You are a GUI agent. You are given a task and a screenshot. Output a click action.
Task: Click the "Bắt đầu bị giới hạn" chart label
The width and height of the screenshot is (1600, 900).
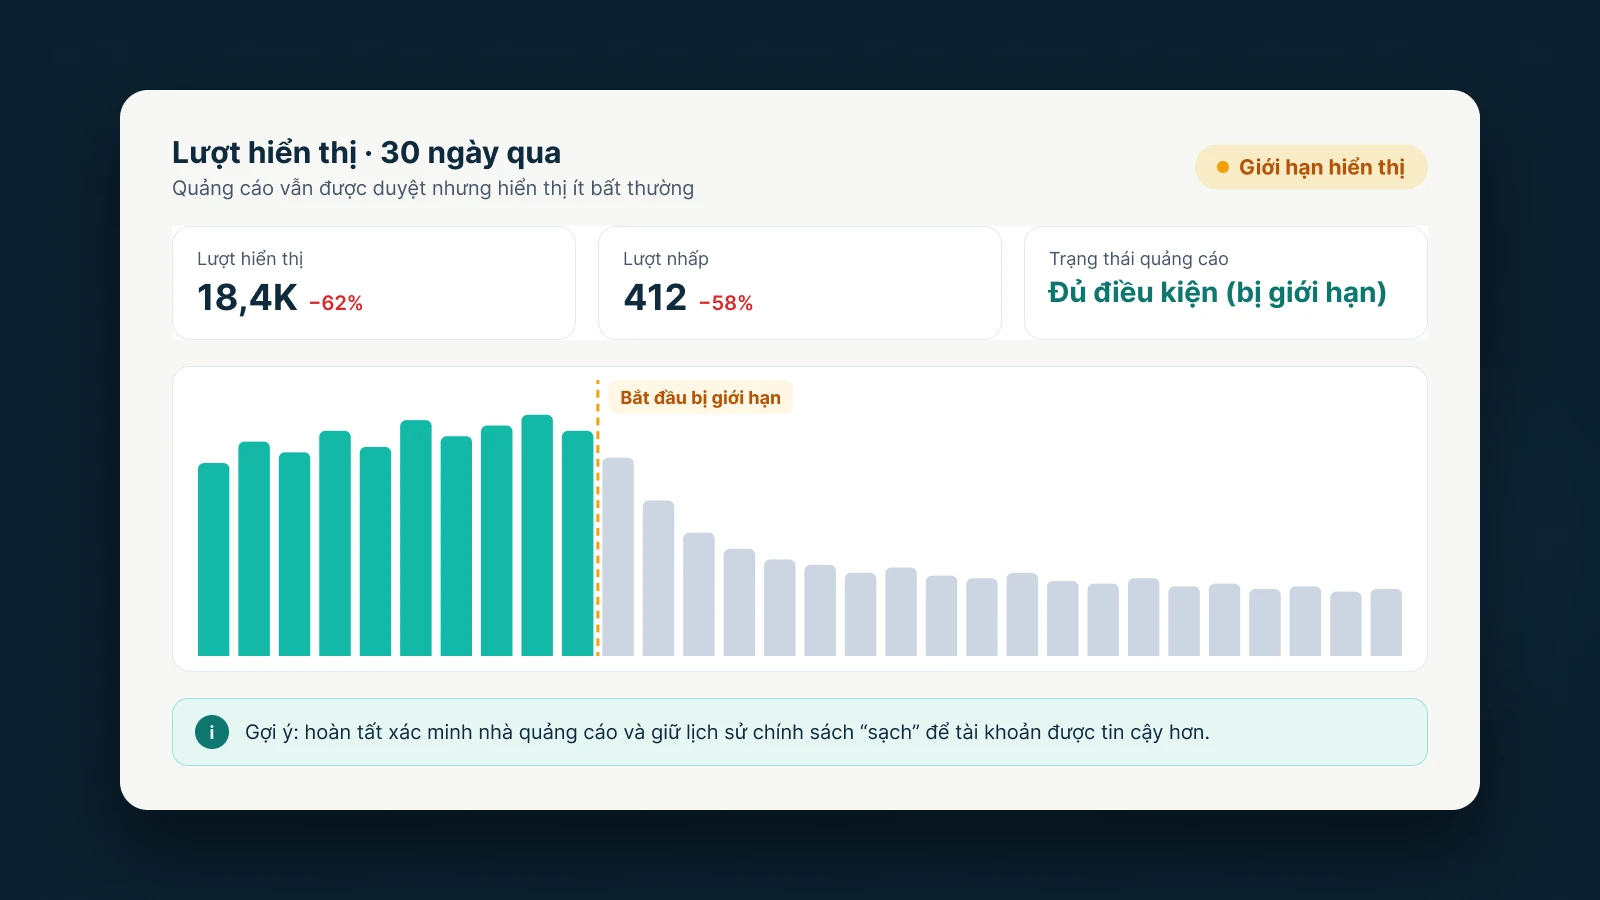[700, 397]
